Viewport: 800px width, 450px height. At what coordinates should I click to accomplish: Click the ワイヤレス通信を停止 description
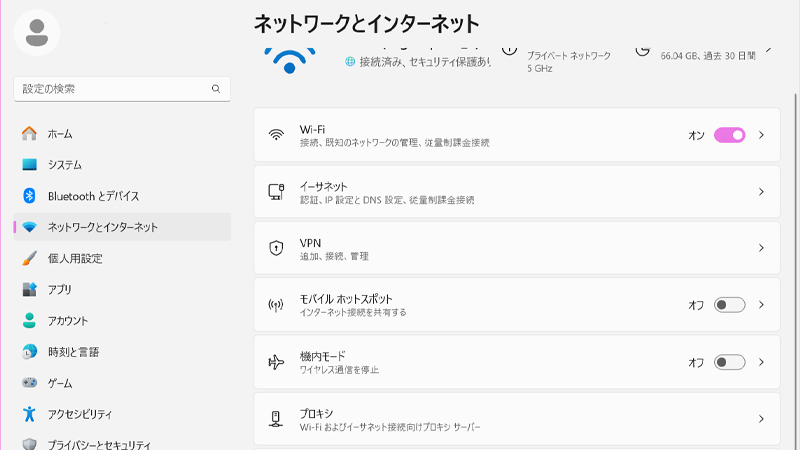click(339, 370)
